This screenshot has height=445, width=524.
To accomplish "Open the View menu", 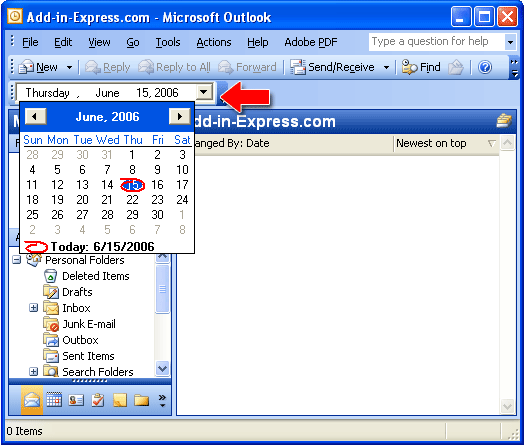I will coord(99,42).
